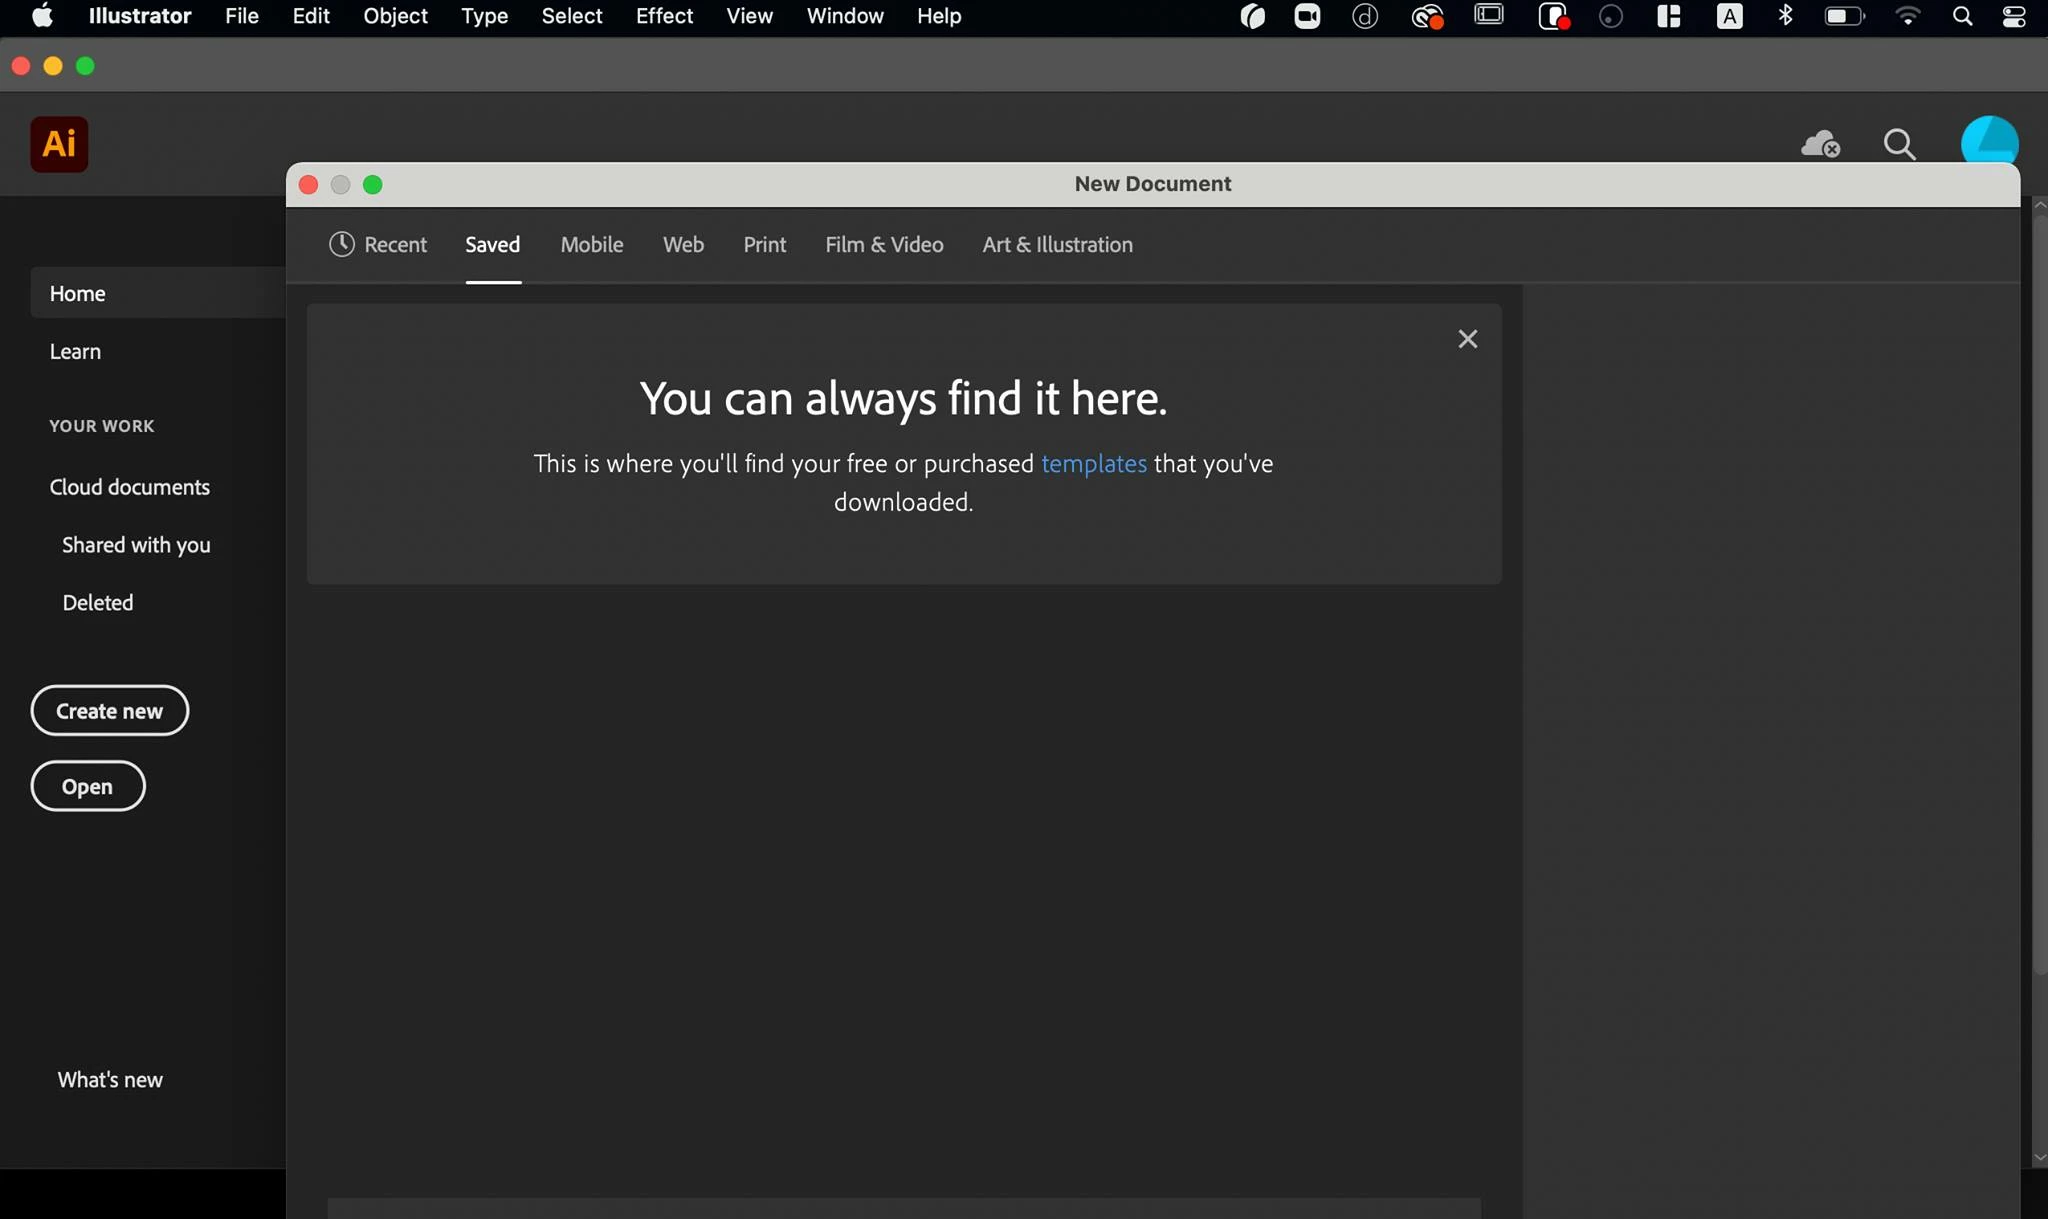
Task: Dismiss the templates info banner
Action: tap(1467, 339)
